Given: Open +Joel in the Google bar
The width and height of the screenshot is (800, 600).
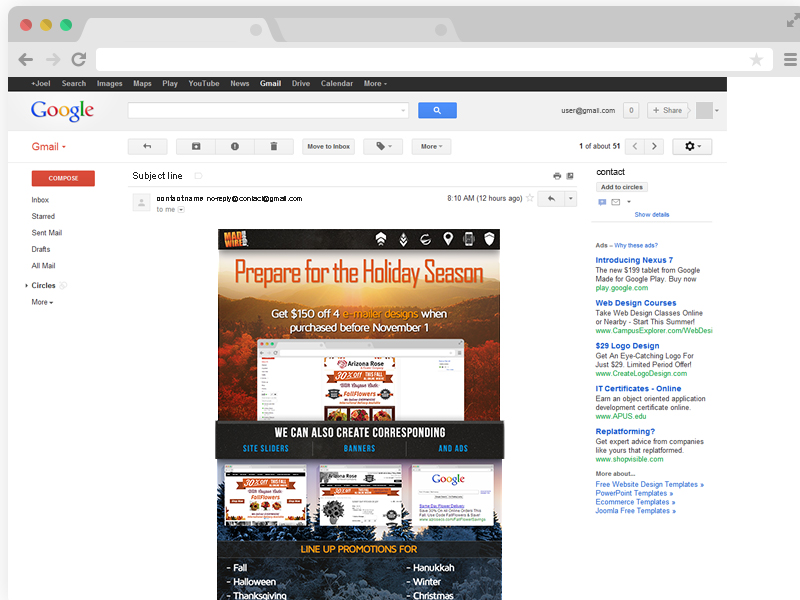Looking at the screenshot, I should (41, 84).
